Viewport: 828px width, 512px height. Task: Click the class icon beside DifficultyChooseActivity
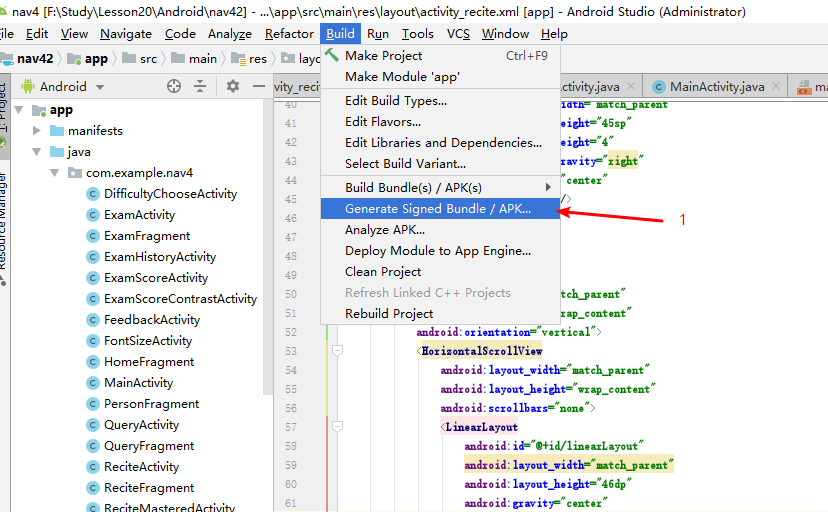pyautogui.click(x=93, y=194)
